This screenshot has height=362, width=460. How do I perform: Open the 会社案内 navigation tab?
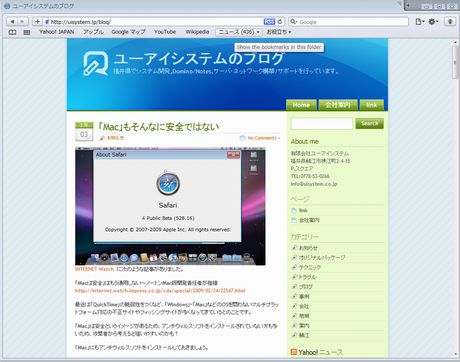[x=338, y=105]
